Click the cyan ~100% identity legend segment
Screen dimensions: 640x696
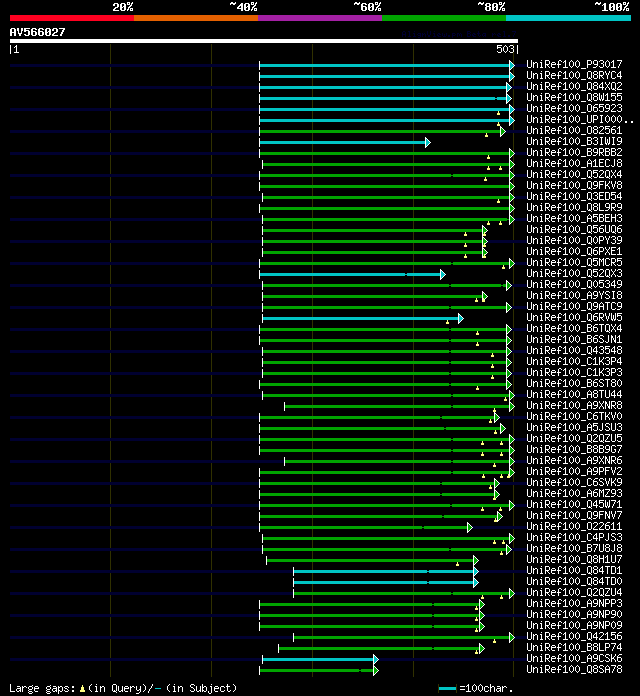(569, 18)
